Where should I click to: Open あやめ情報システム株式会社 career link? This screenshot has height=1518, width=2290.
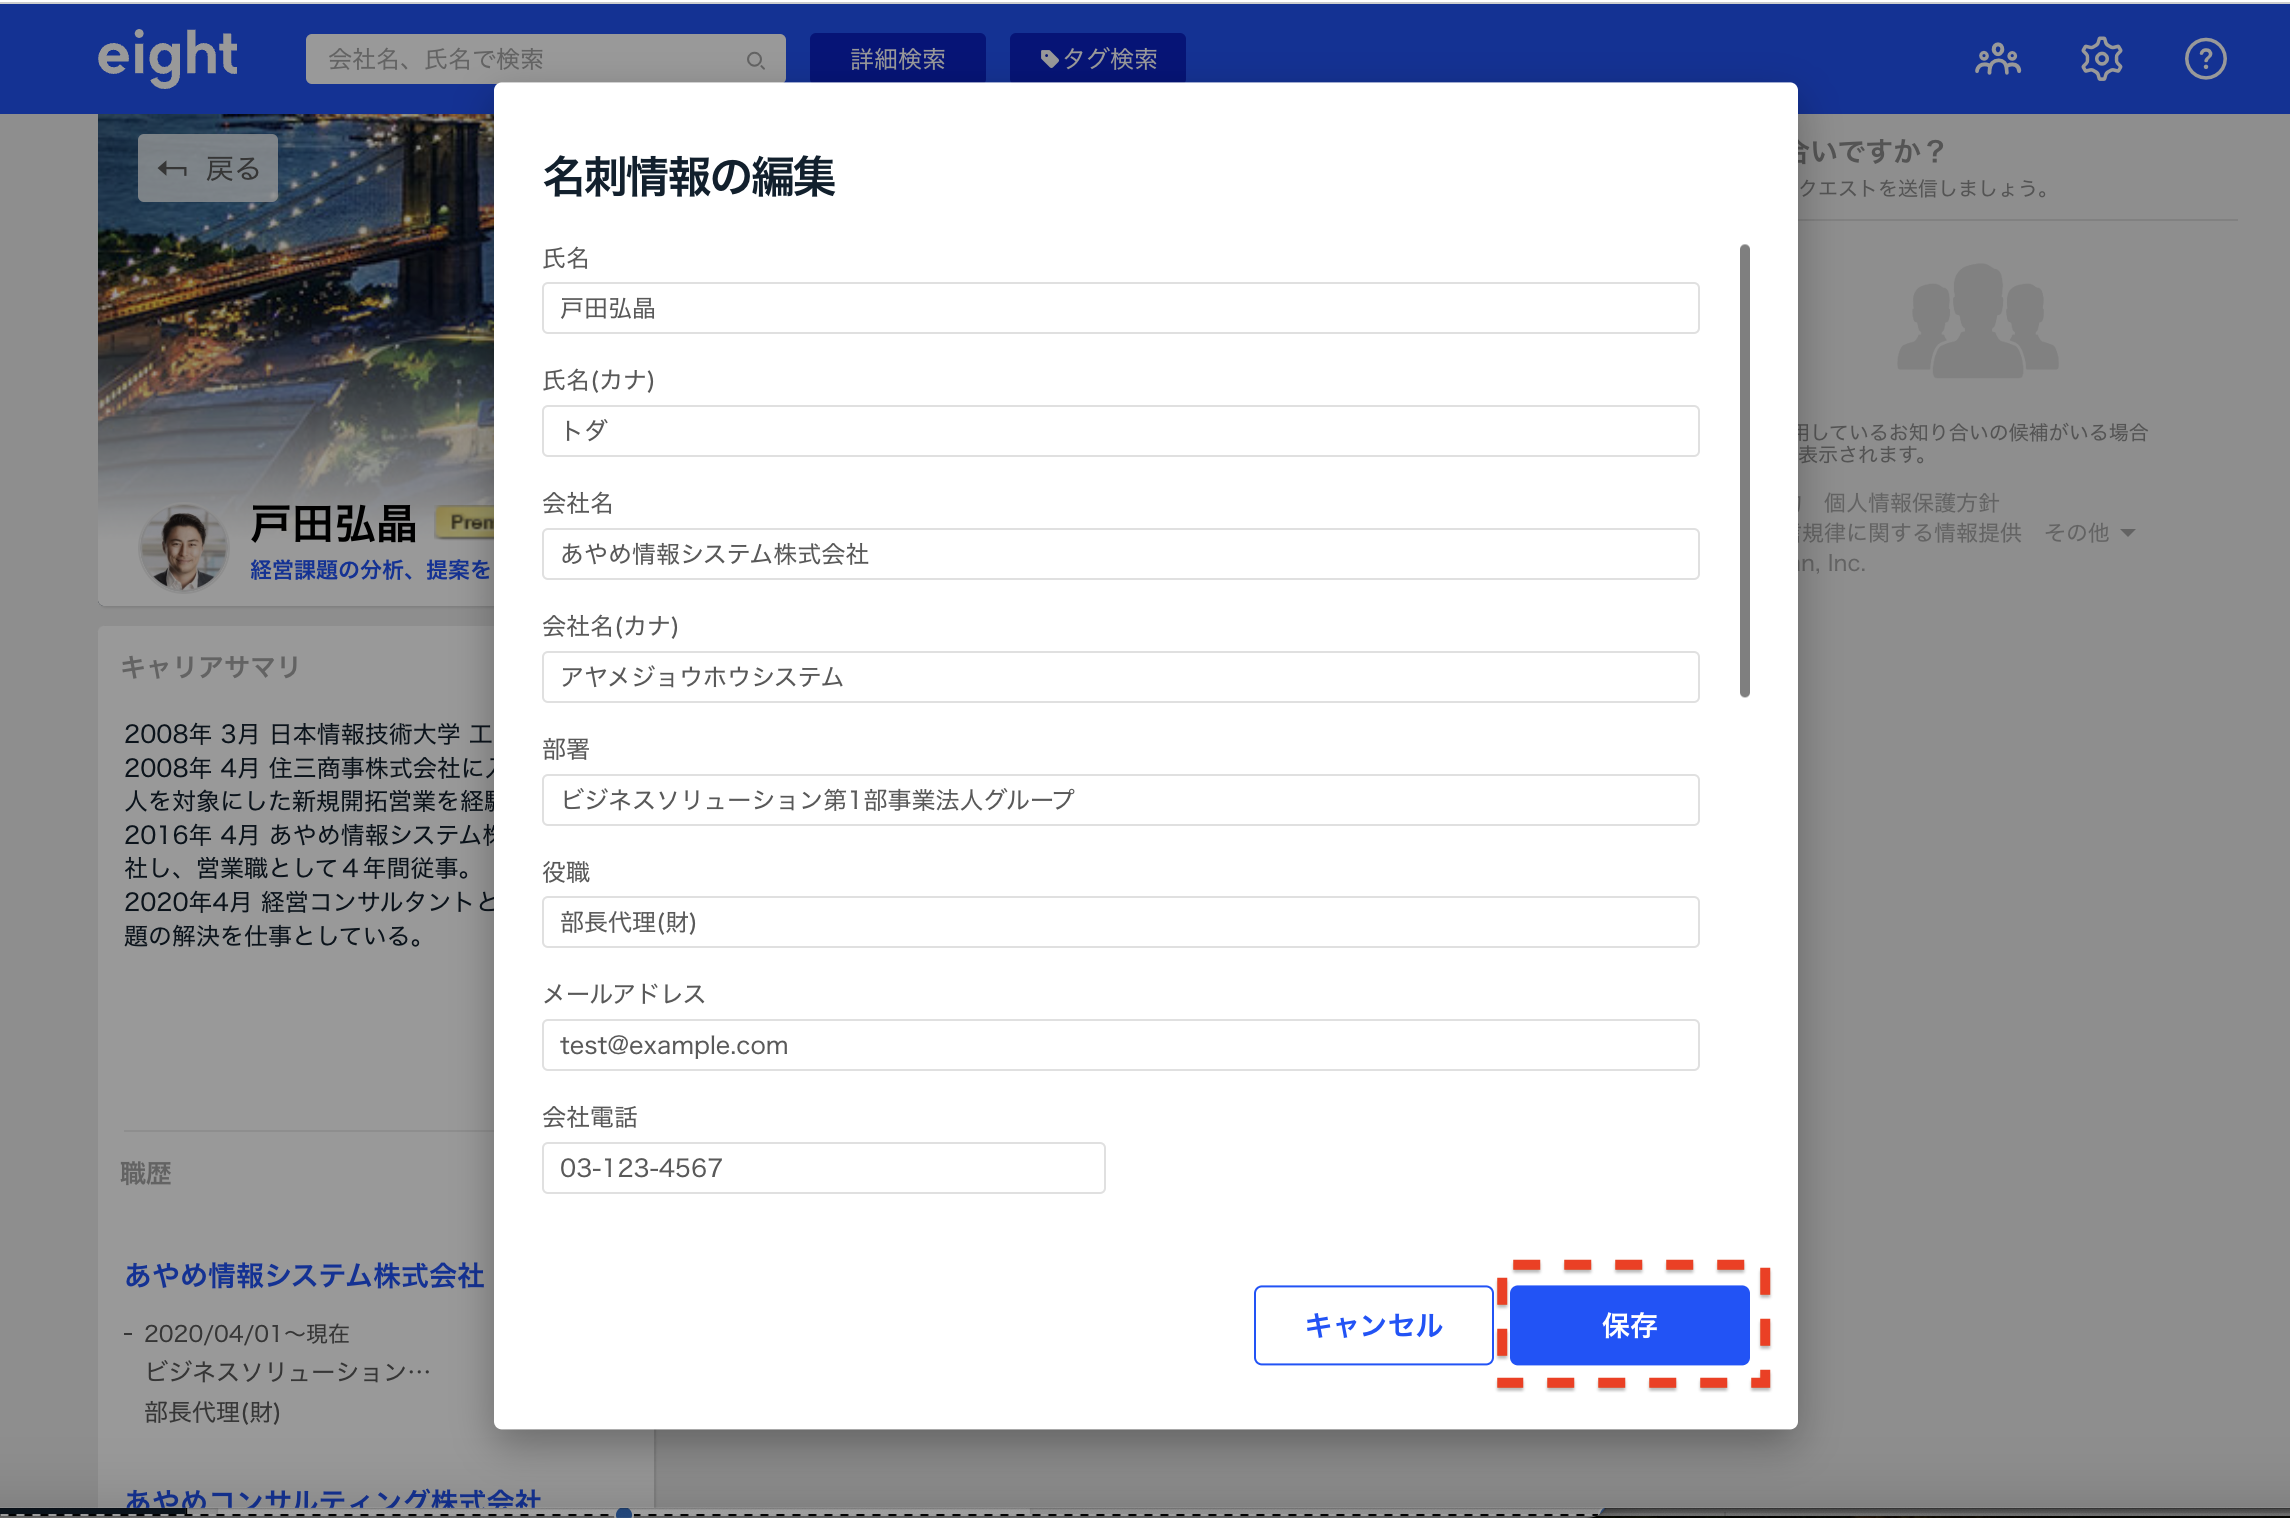click(304, 1275)
